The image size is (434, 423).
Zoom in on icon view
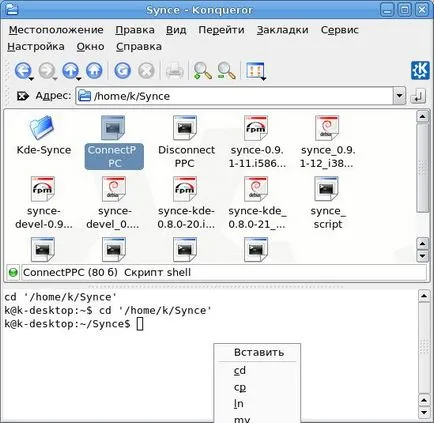click(202, 71)
